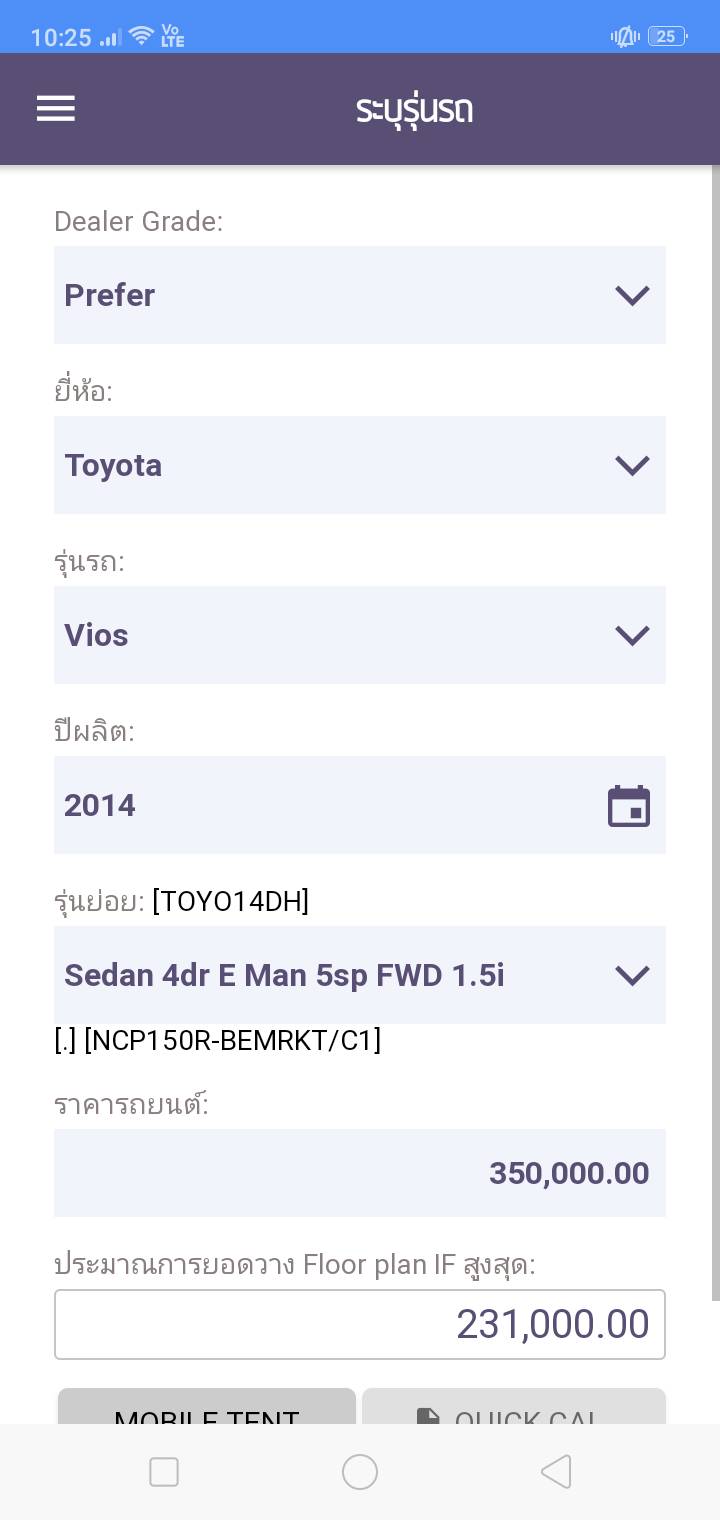Screen dimensions: 720x1520
Task: Expand the Sedan 4dr sub-model dropdown chevron
Action: [632, 975]
